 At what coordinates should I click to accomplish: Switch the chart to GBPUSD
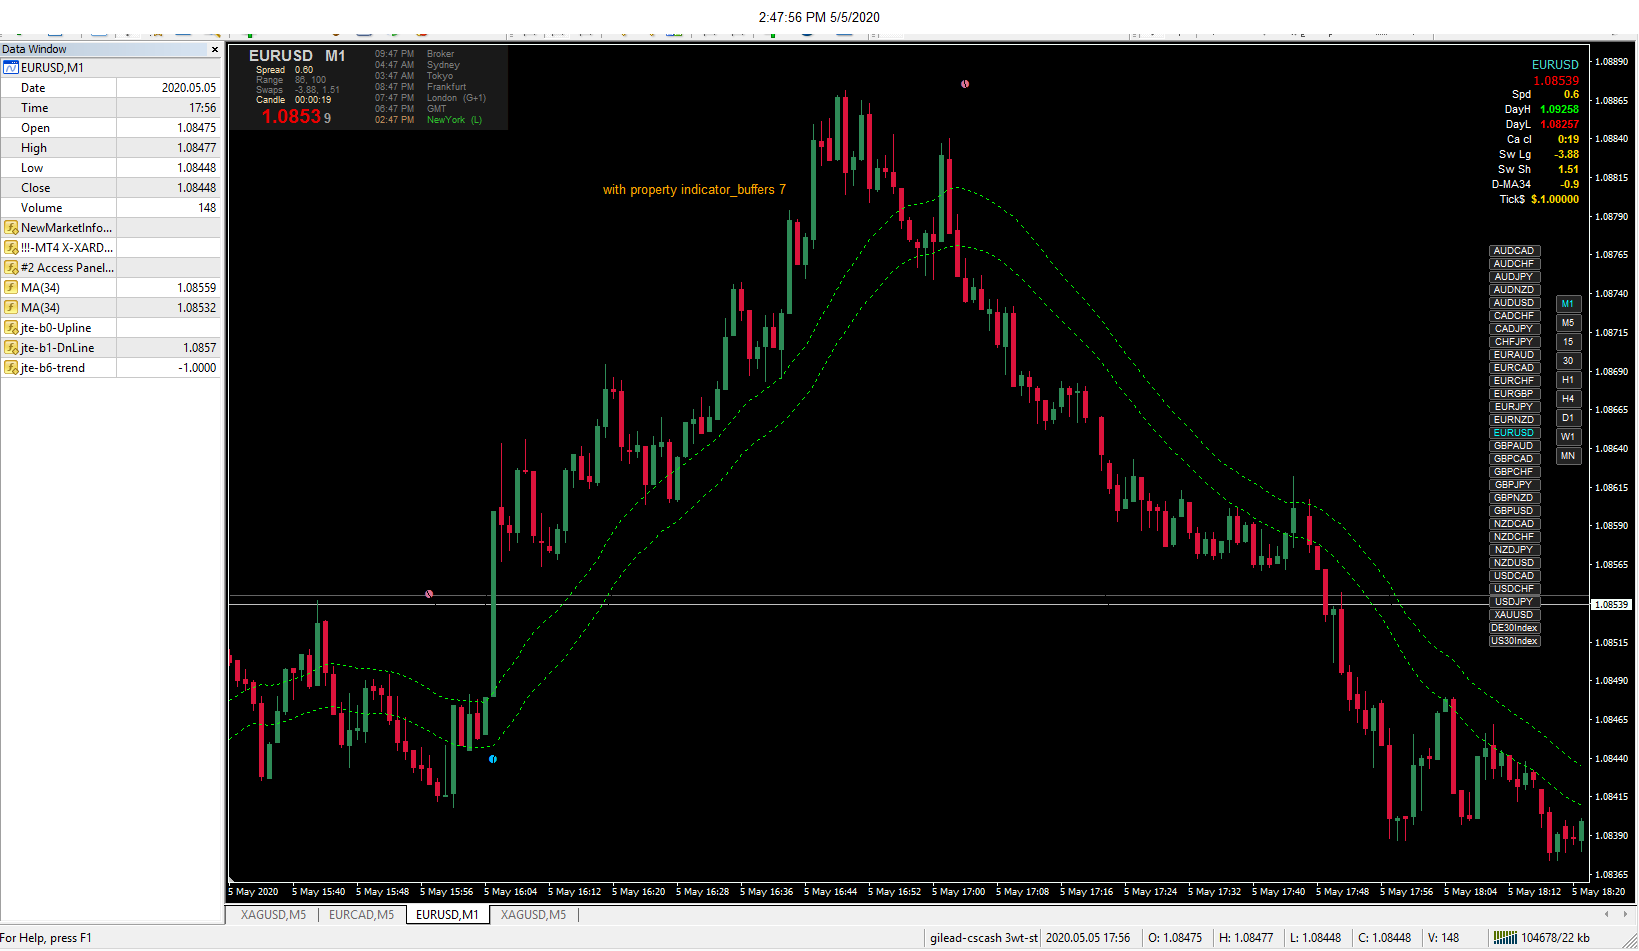click(x=1514, y=511)
